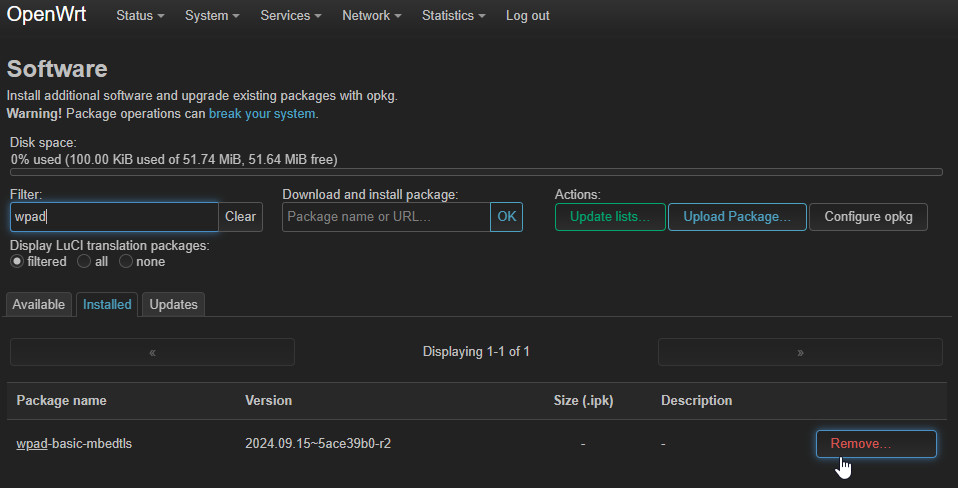Follow the 'break your system' link
This screenshot has width=958, height=488.
point(262,114)
